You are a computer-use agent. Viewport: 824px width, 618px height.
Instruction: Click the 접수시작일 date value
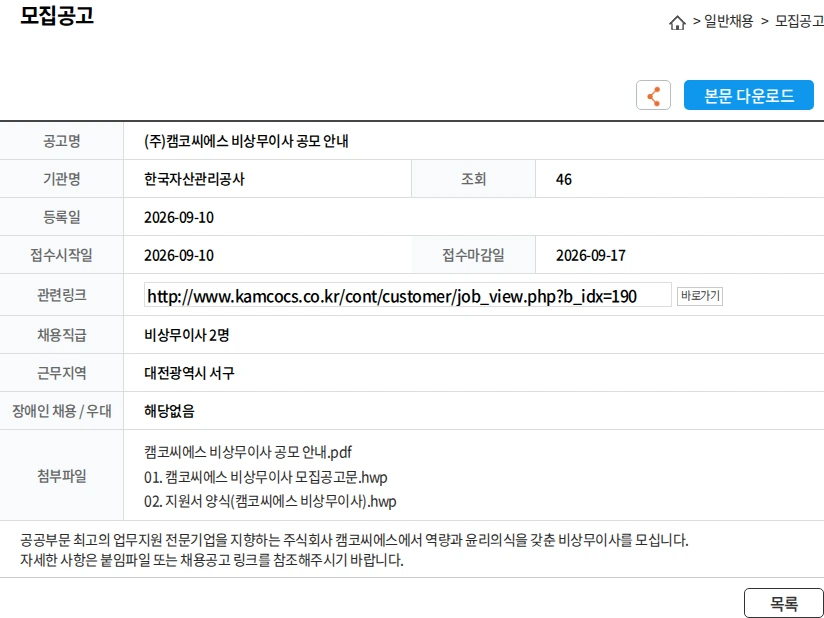point(179,255)
